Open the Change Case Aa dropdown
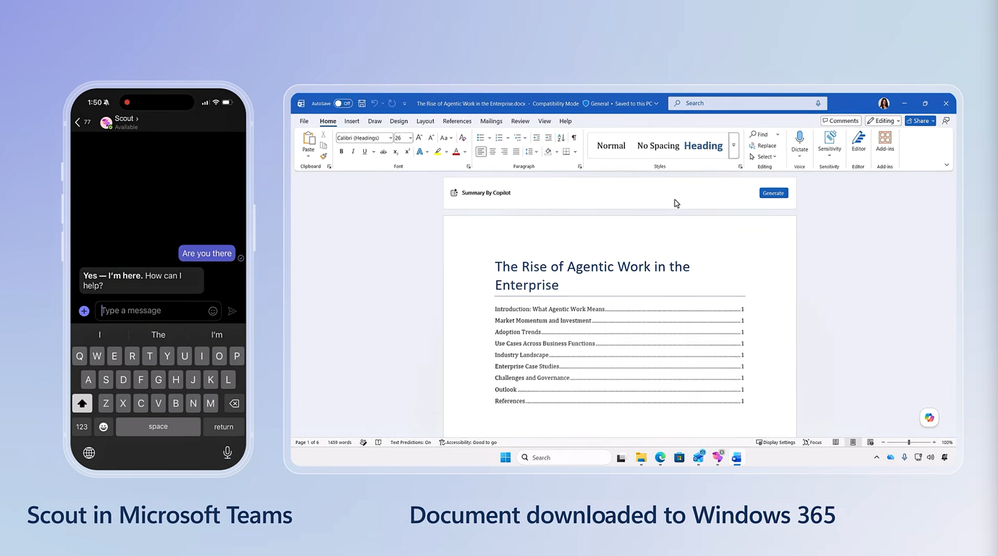Image resolution: width=998 pixels, height=556 pixels. (446, 137)
